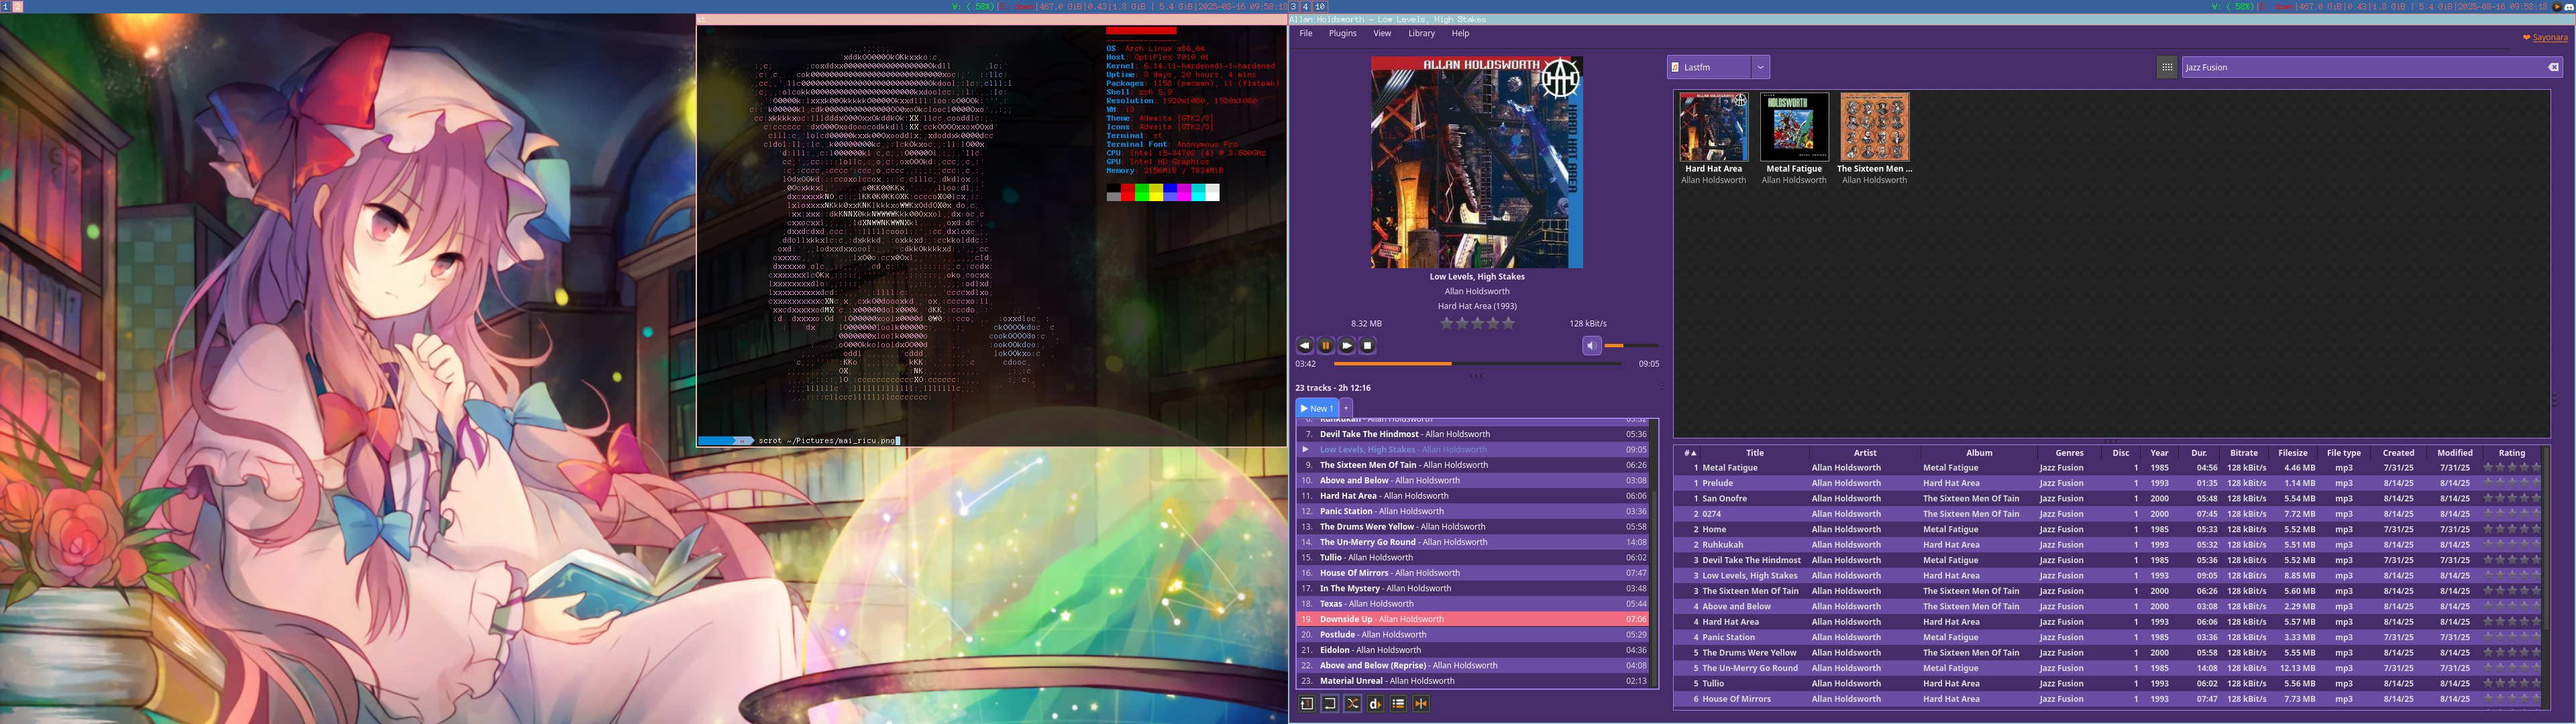Click the append tracks list icon

click(x=1398, y=703)
